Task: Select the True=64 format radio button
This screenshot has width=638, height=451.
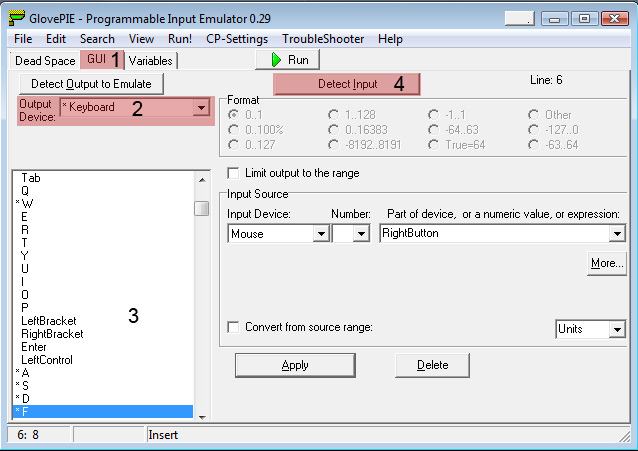Action: coord(434,144)
